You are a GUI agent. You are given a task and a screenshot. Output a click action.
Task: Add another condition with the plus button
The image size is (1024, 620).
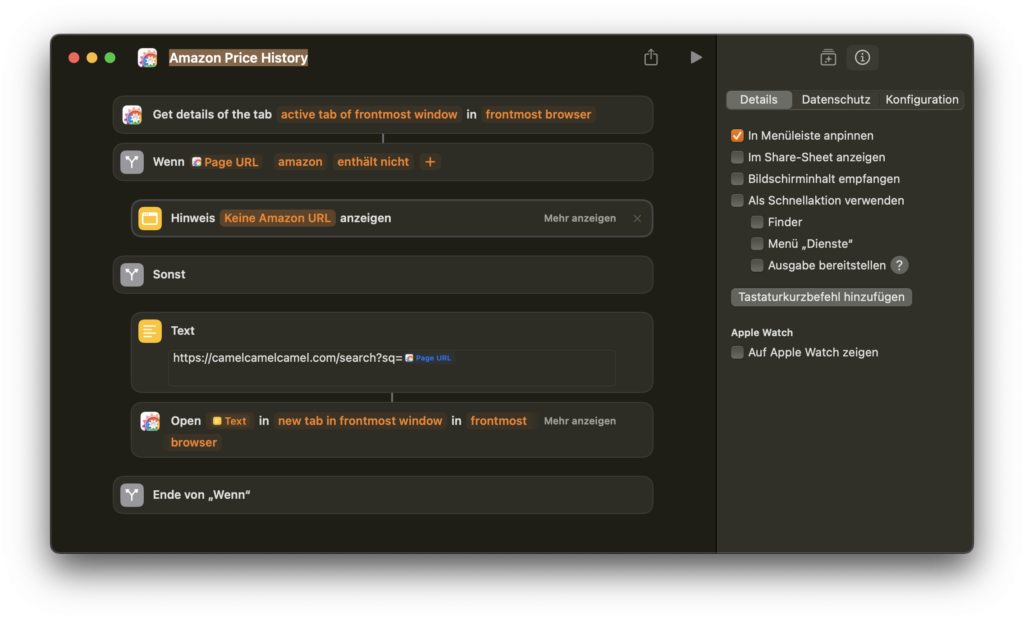tap(430, 162)
